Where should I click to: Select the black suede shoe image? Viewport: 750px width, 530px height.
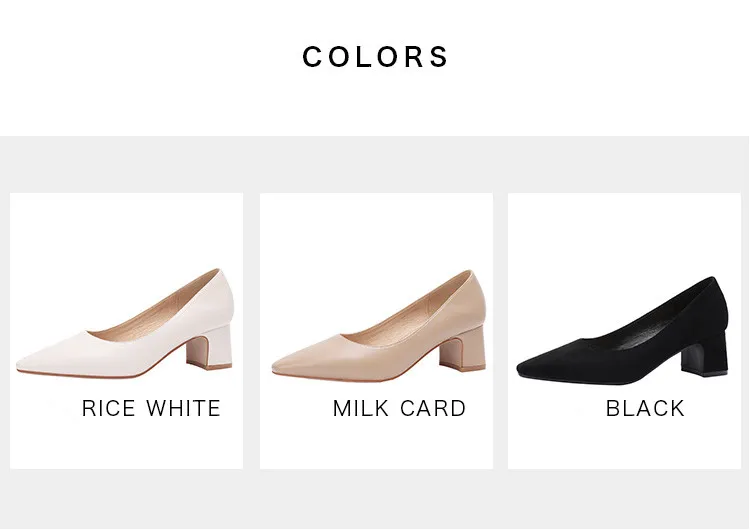pos(622,331)
